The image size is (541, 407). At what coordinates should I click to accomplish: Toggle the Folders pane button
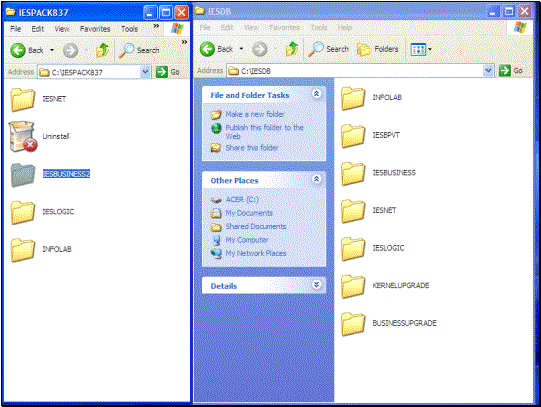pos(377,49)
